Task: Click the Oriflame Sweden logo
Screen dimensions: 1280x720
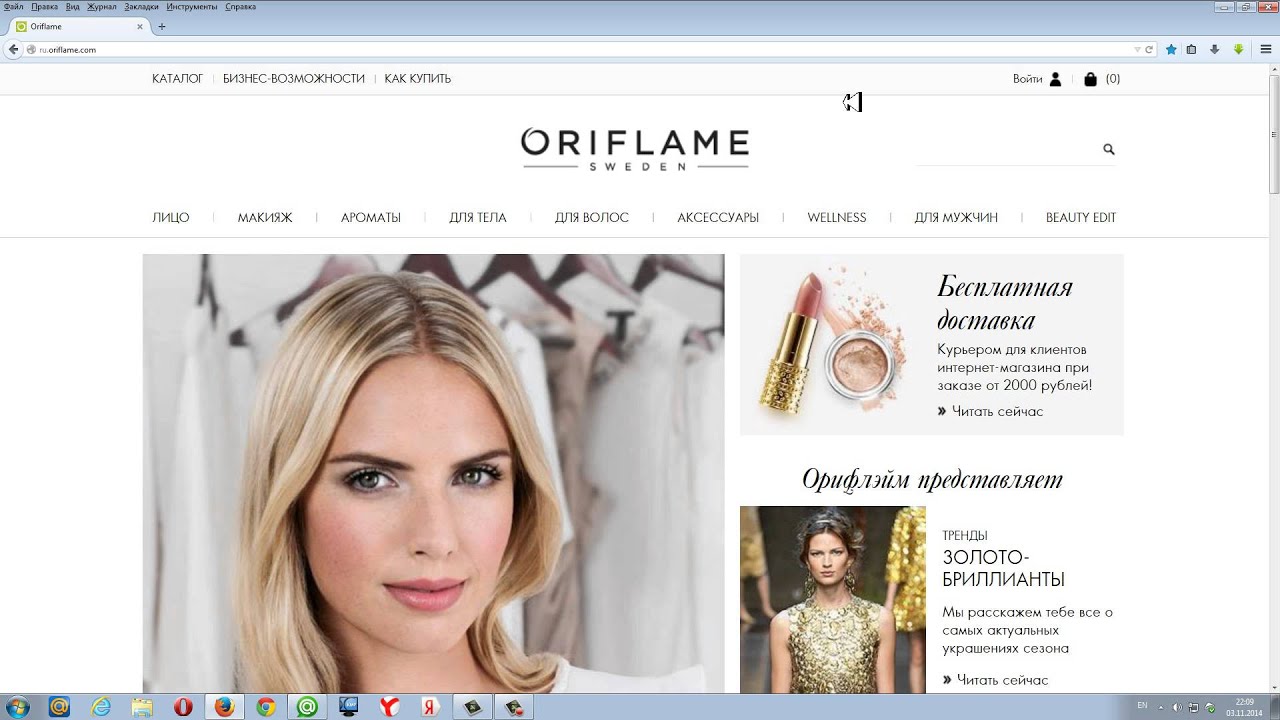Action: (x=635, y=149)
